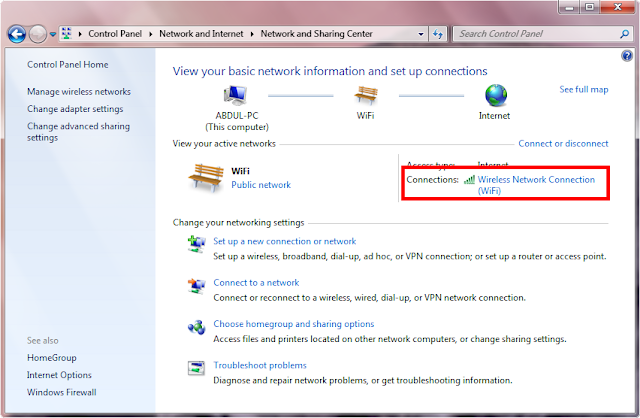Click the Connect to a network icon
The height and width of the screenshot is (418, 640).
tap(197, 285)
